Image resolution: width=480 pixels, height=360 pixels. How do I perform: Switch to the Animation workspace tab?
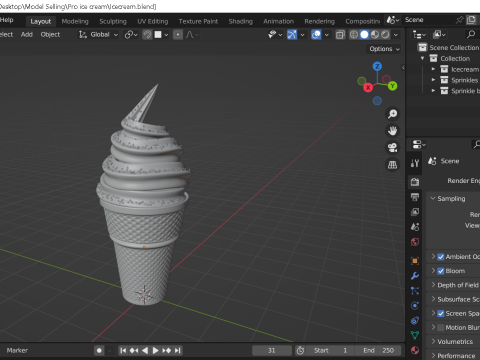tap(278, 21)
